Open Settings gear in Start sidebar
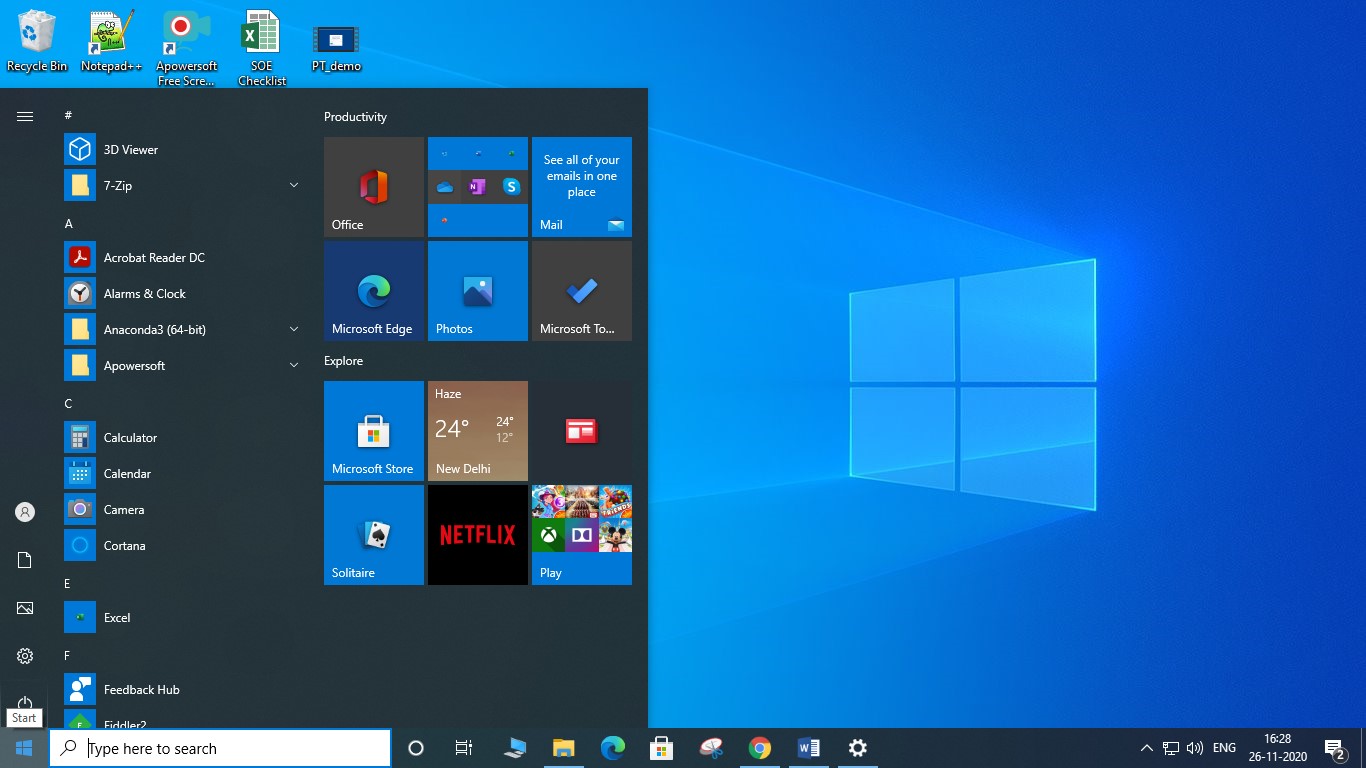The height and width of the screenshot is (768, 1366). [25, 656]
